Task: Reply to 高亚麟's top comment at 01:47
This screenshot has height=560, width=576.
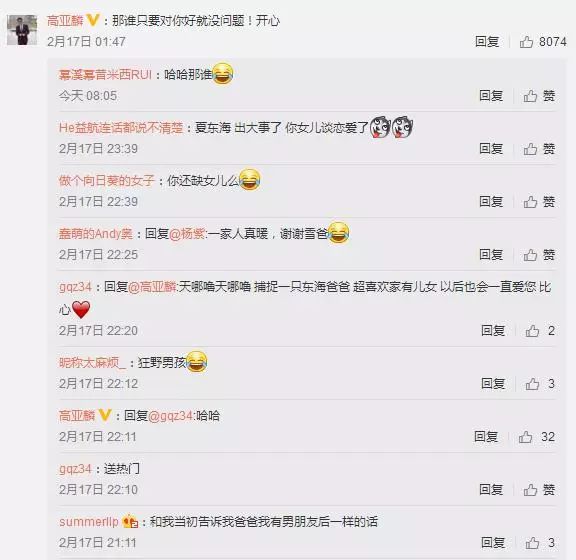Action: click(x=487, y=42)
